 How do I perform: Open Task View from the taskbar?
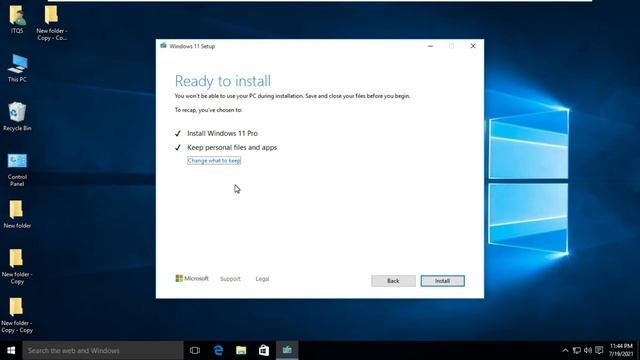[x=195, y=350]
